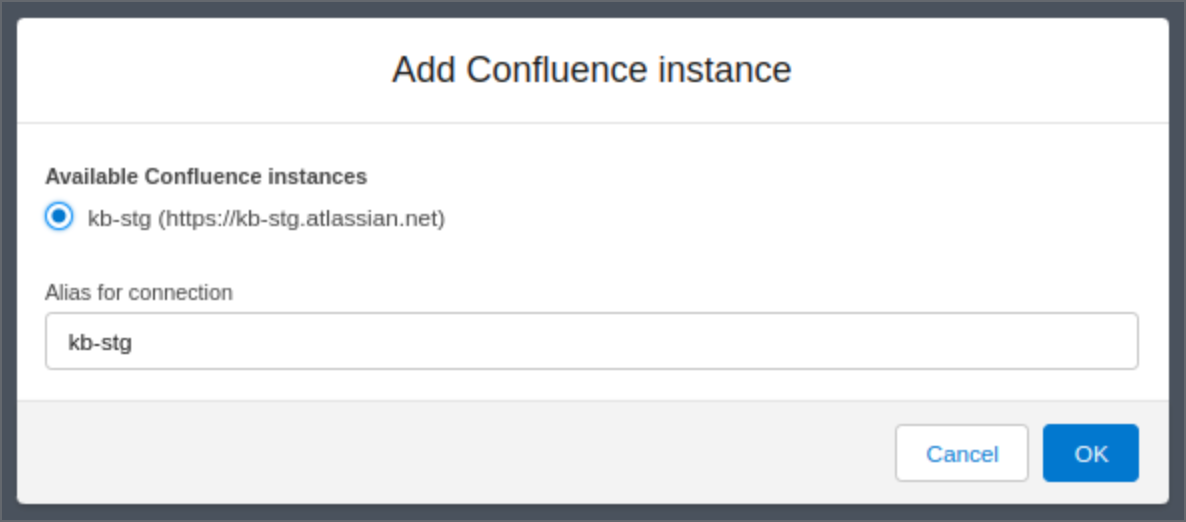The height and width of the screenshot is (522, 1186).
Task: Click the Alias for connection label
Action: (139, 293)
